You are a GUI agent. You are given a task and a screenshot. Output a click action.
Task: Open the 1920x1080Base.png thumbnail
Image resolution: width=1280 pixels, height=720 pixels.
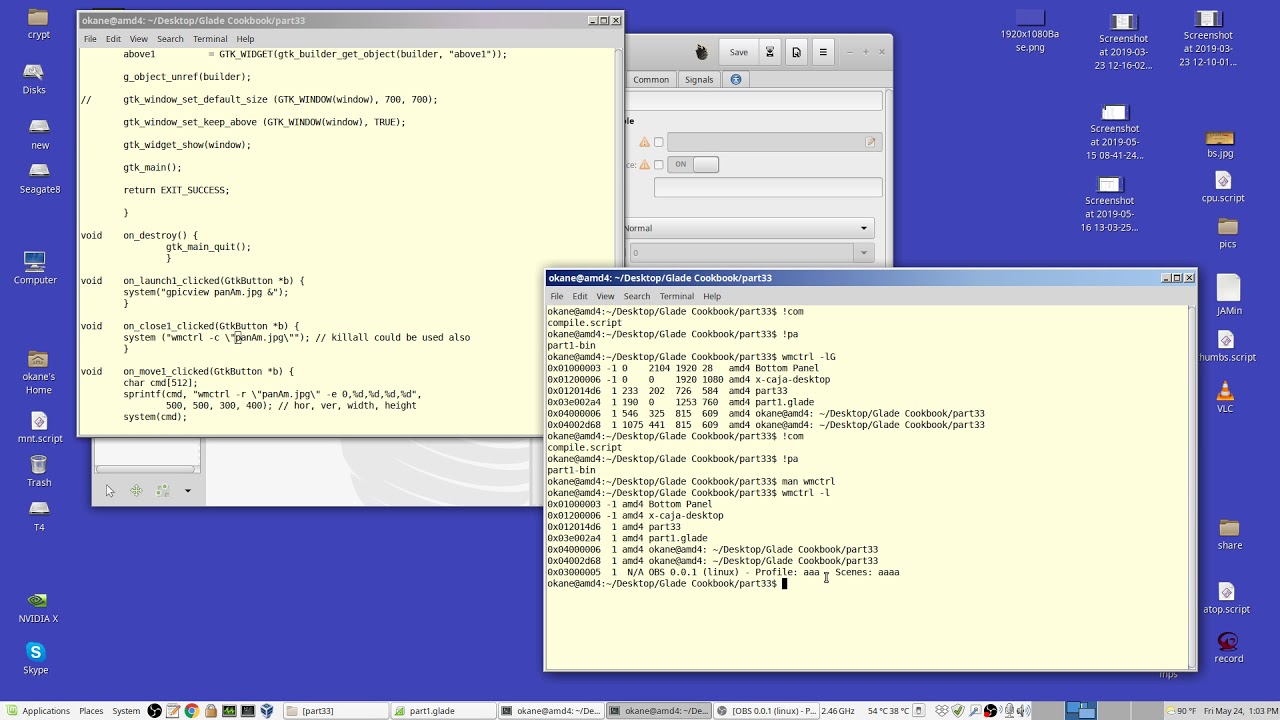1029,31
